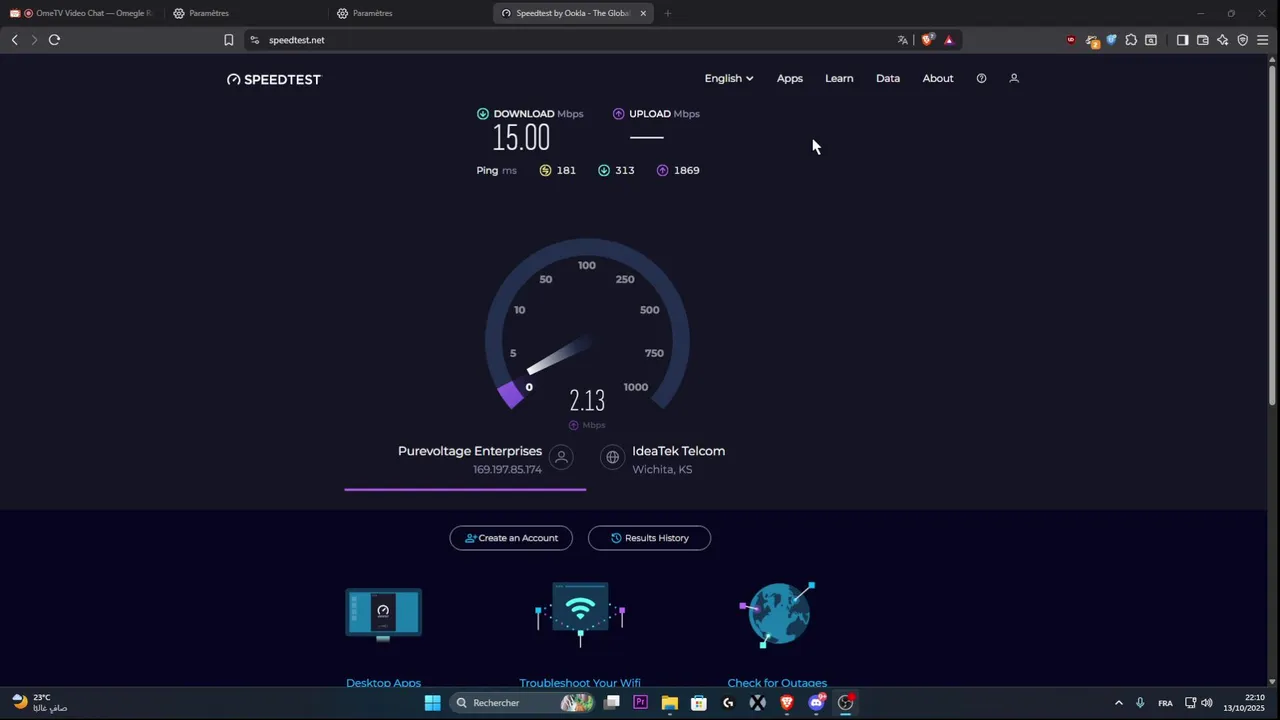The height and width of the screenshot is (720, 1280).
Task: Close the Speedtest by Ookla tab
Action: (643, 13)
